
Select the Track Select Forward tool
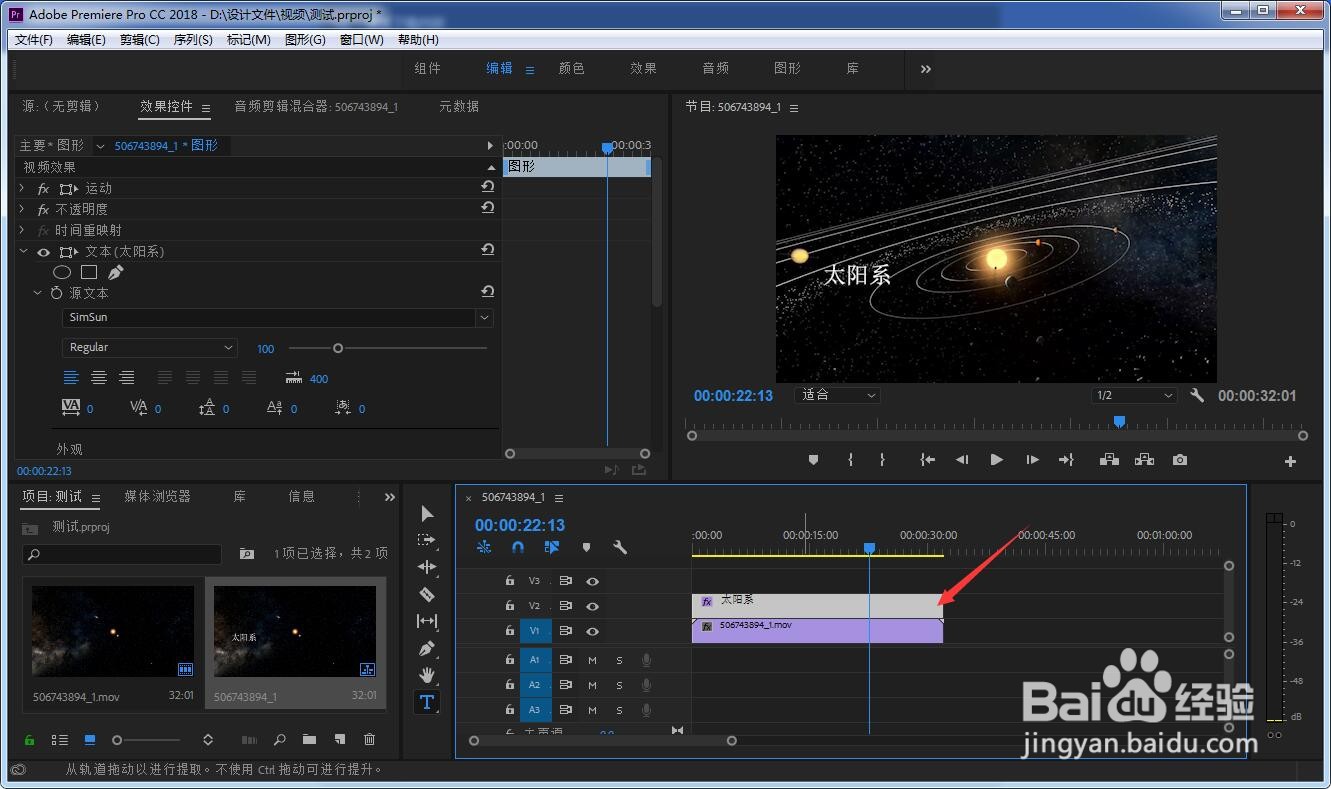click(427, 540)
